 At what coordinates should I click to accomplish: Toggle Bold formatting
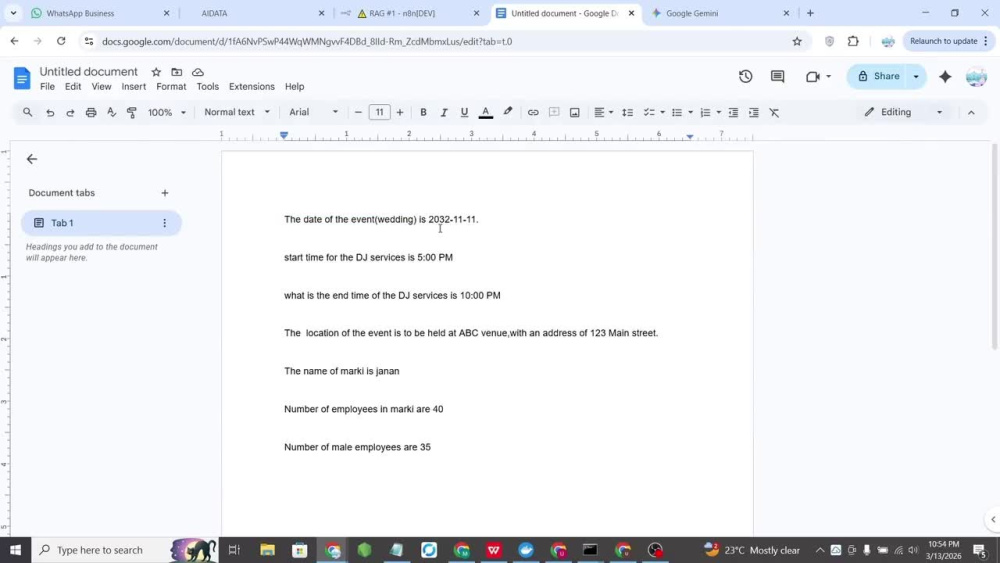click(x=423, y=112)
